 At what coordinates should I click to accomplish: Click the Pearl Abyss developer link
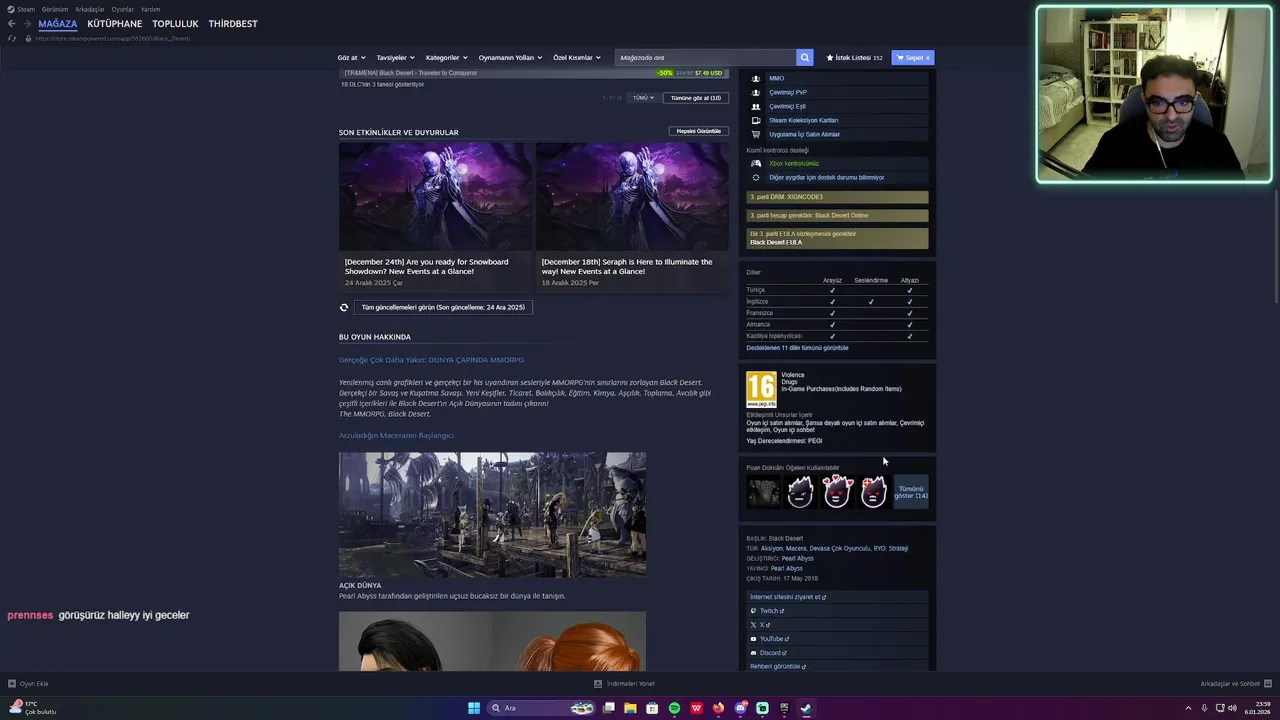coord(797,558)
